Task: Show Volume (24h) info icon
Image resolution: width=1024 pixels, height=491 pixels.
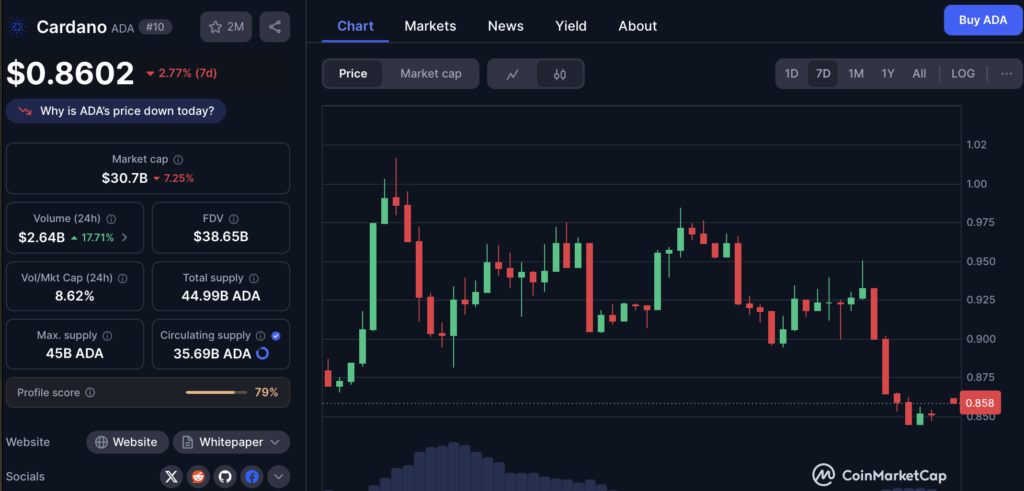Action: tap(111, 219)
